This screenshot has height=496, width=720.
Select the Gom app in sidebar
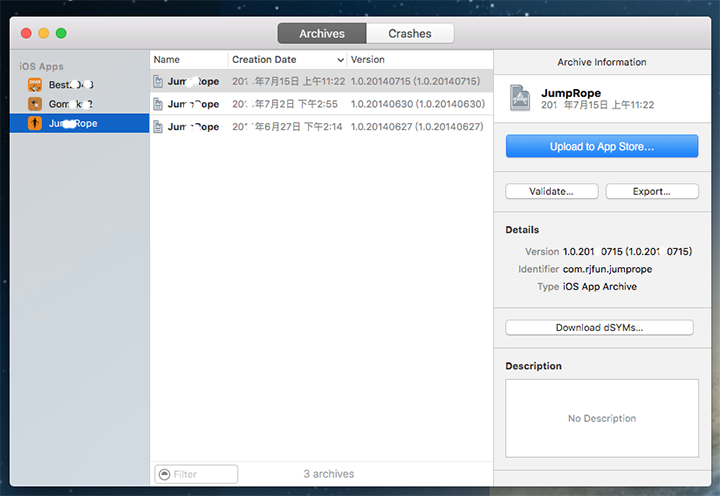coord(79,104)
